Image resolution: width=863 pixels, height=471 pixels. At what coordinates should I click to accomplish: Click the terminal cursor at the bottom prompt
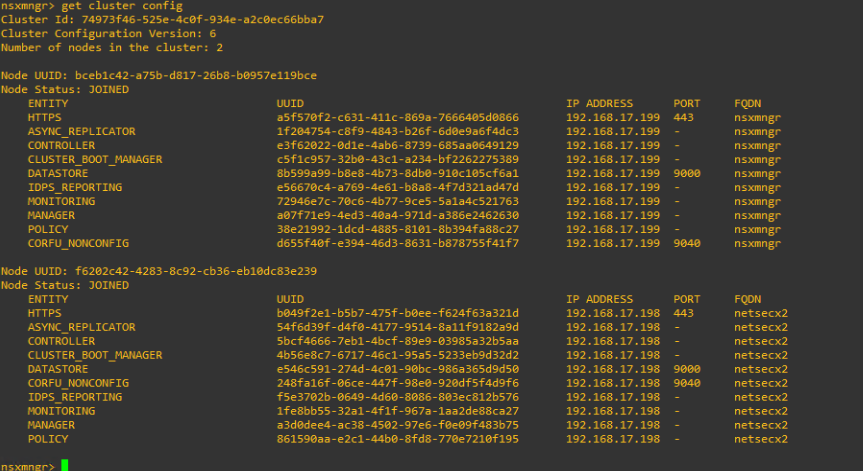[x=65, y=465]
